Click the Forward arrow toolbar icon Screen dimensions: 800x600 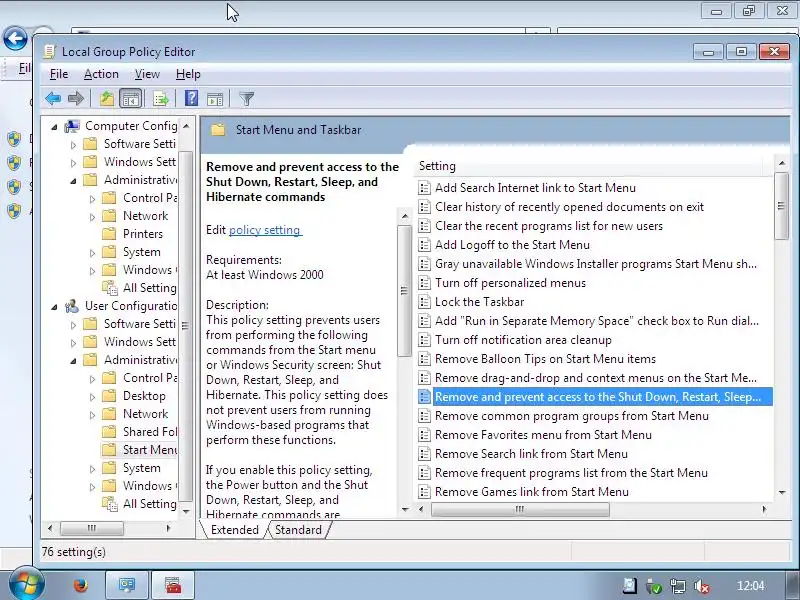click(76, 98)
